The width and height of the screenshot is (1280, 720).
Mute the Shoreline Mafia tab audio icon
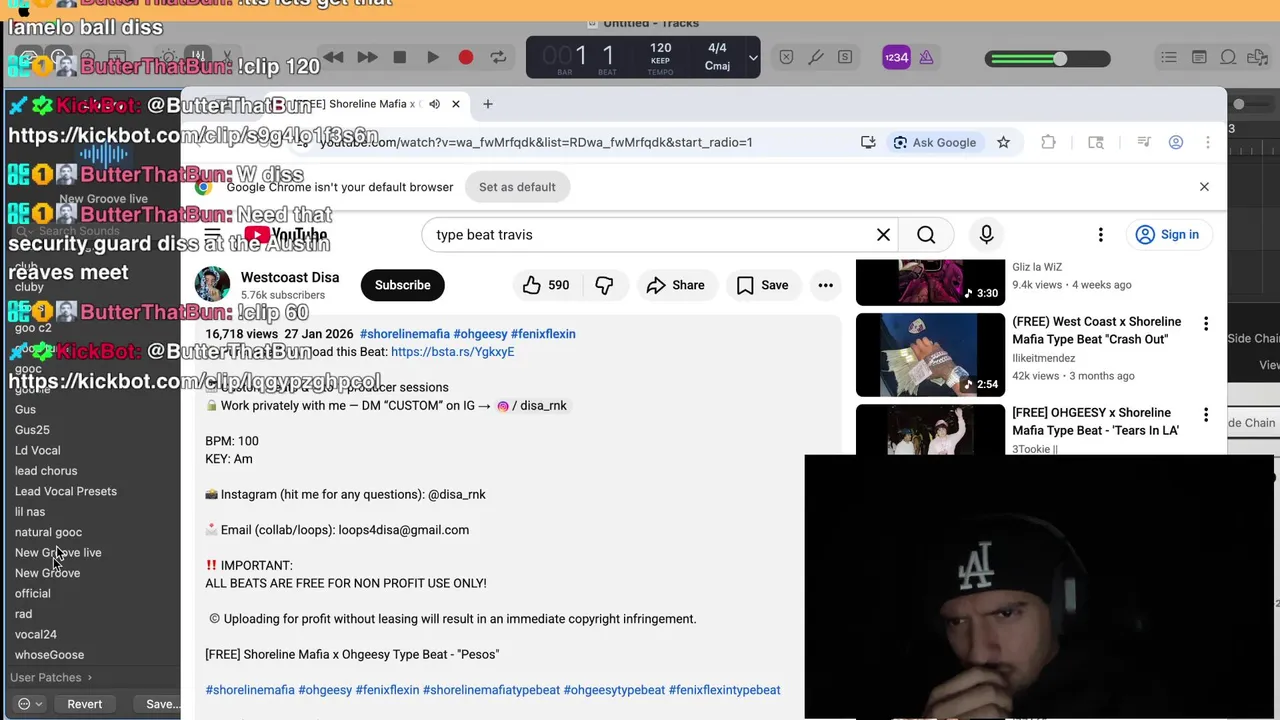(434, 104)
